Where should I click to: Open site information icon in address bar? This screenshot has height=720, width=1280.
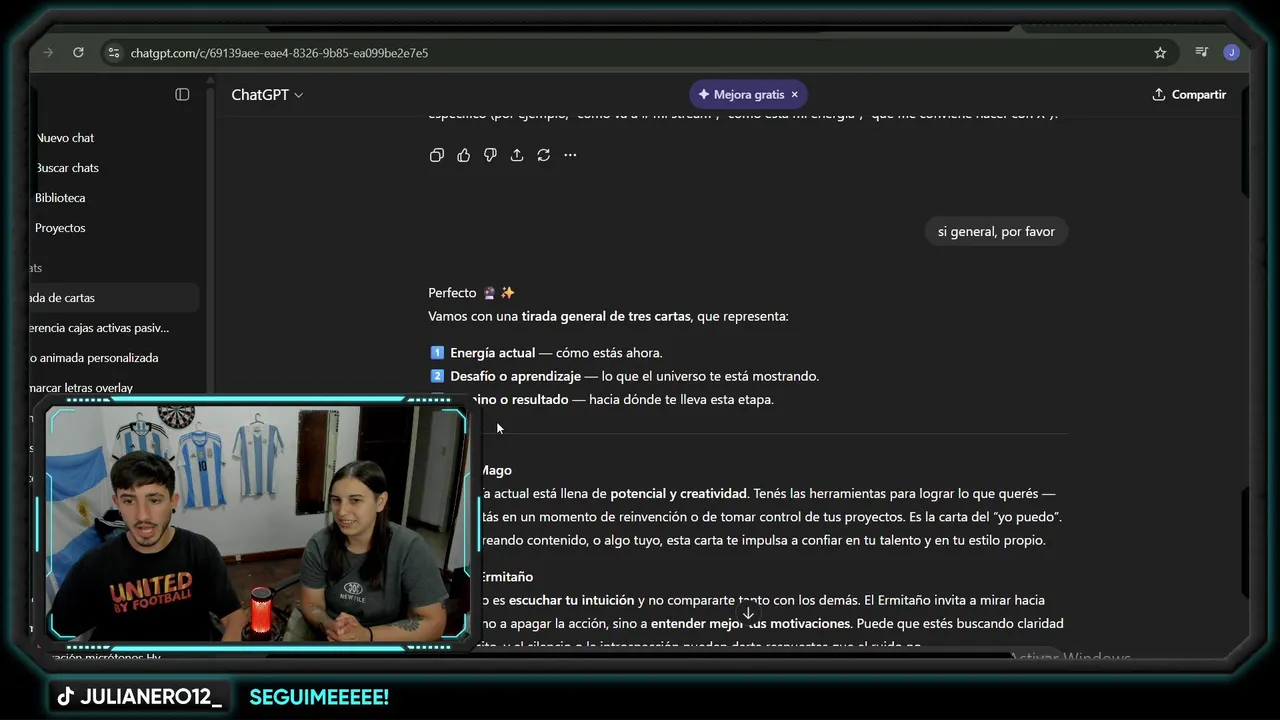point(113,53)
